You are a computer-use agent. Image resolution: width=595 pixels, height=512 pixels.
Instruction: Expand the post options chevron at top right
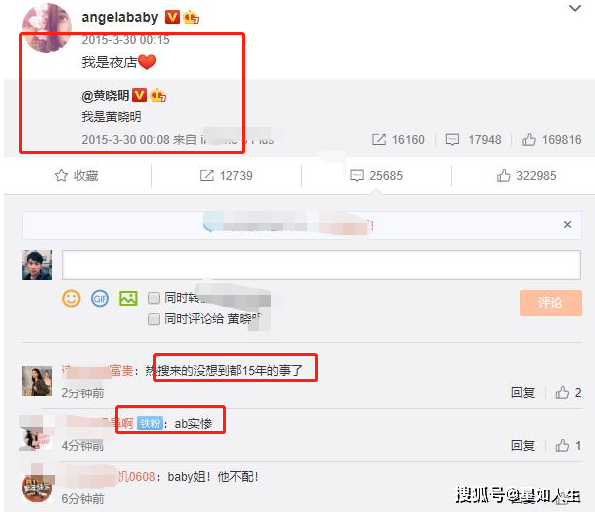tap(575, 8)
